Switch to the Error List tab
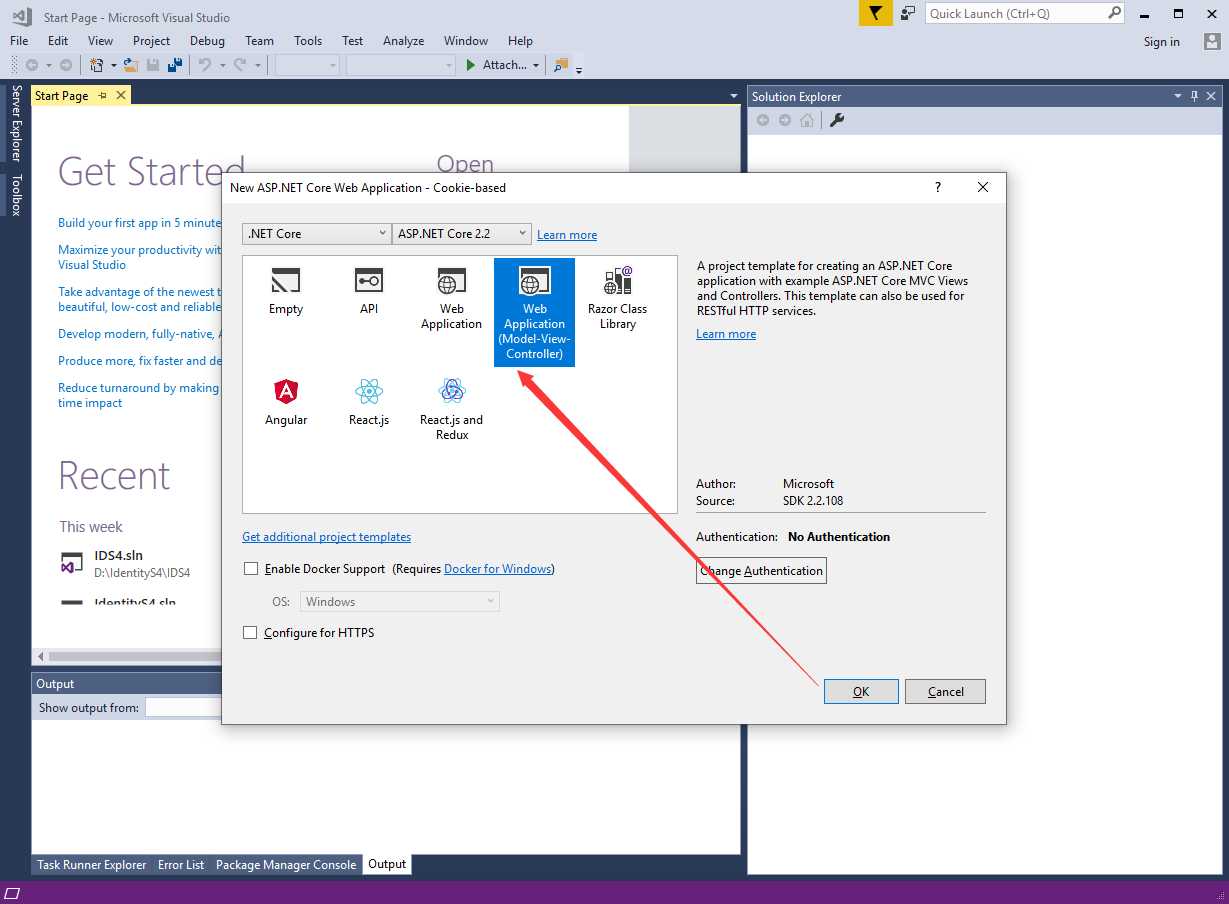 (x=181, y=864)
